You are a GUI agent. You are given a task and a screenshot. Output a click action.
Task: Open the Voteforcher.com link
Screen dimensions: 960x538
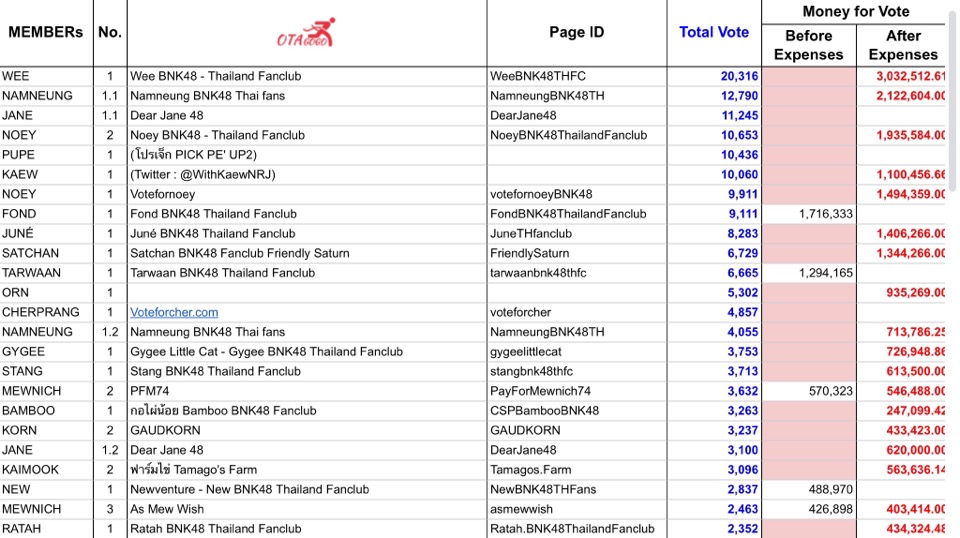[x=174, y=312]
